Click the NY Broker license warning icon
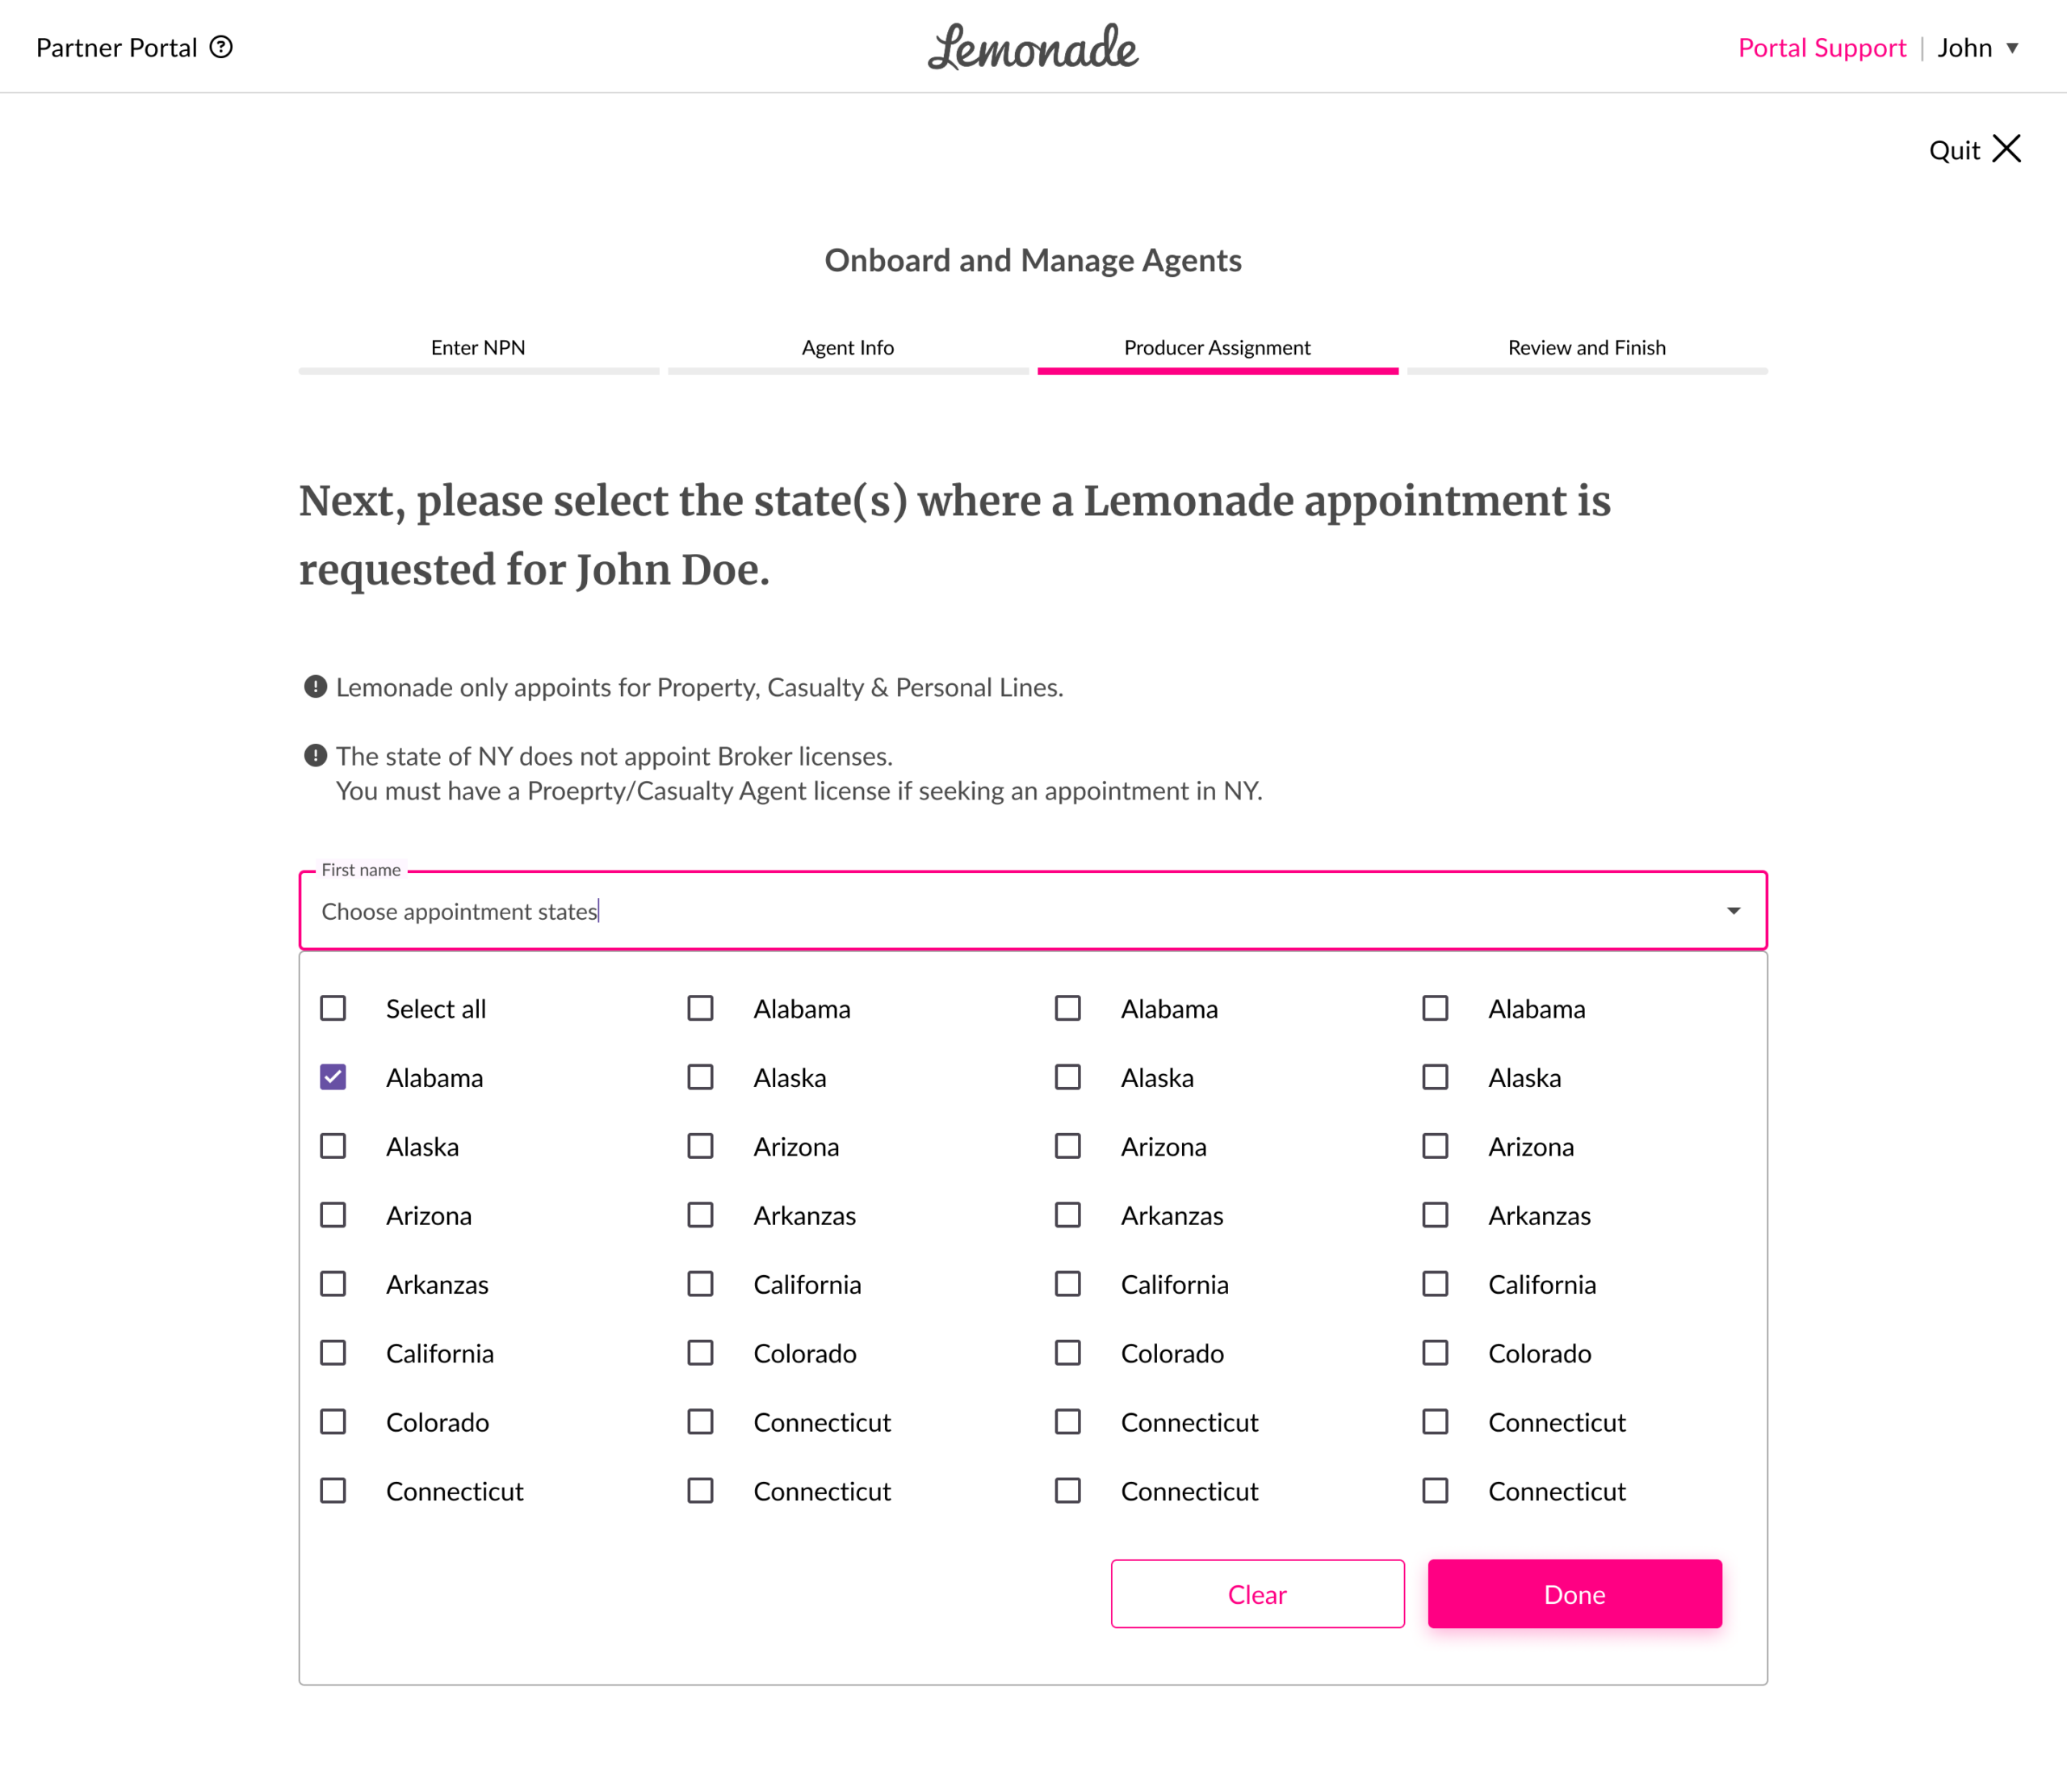 315,756
